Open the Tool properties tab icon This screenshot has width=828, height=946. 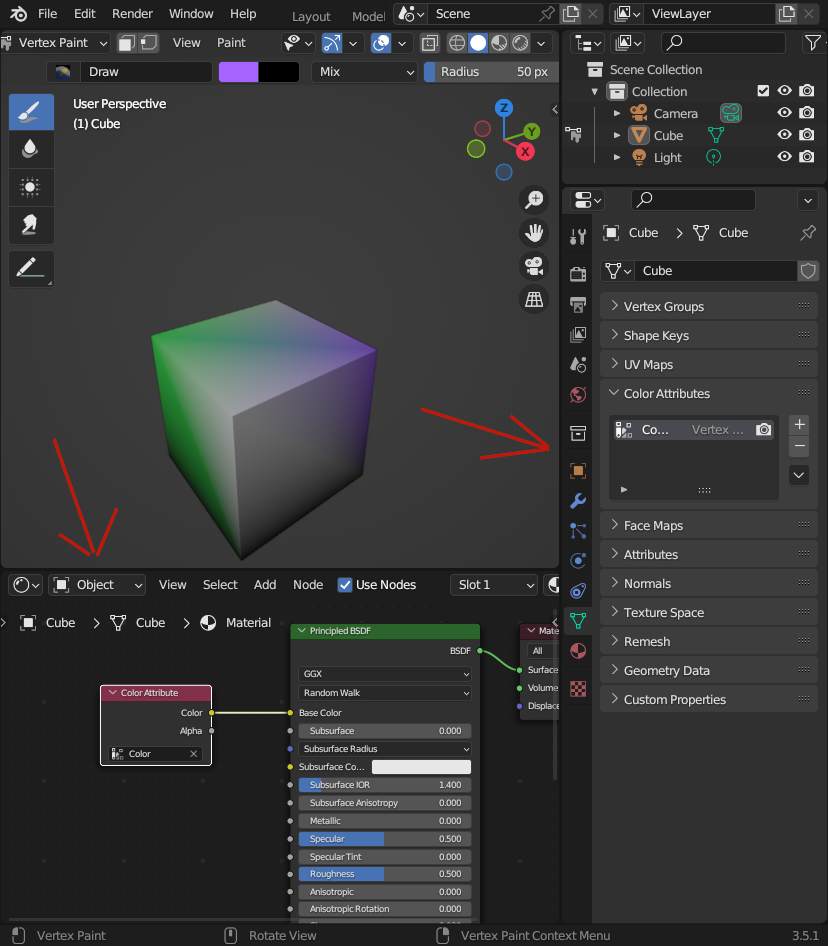tap(578, 236)
